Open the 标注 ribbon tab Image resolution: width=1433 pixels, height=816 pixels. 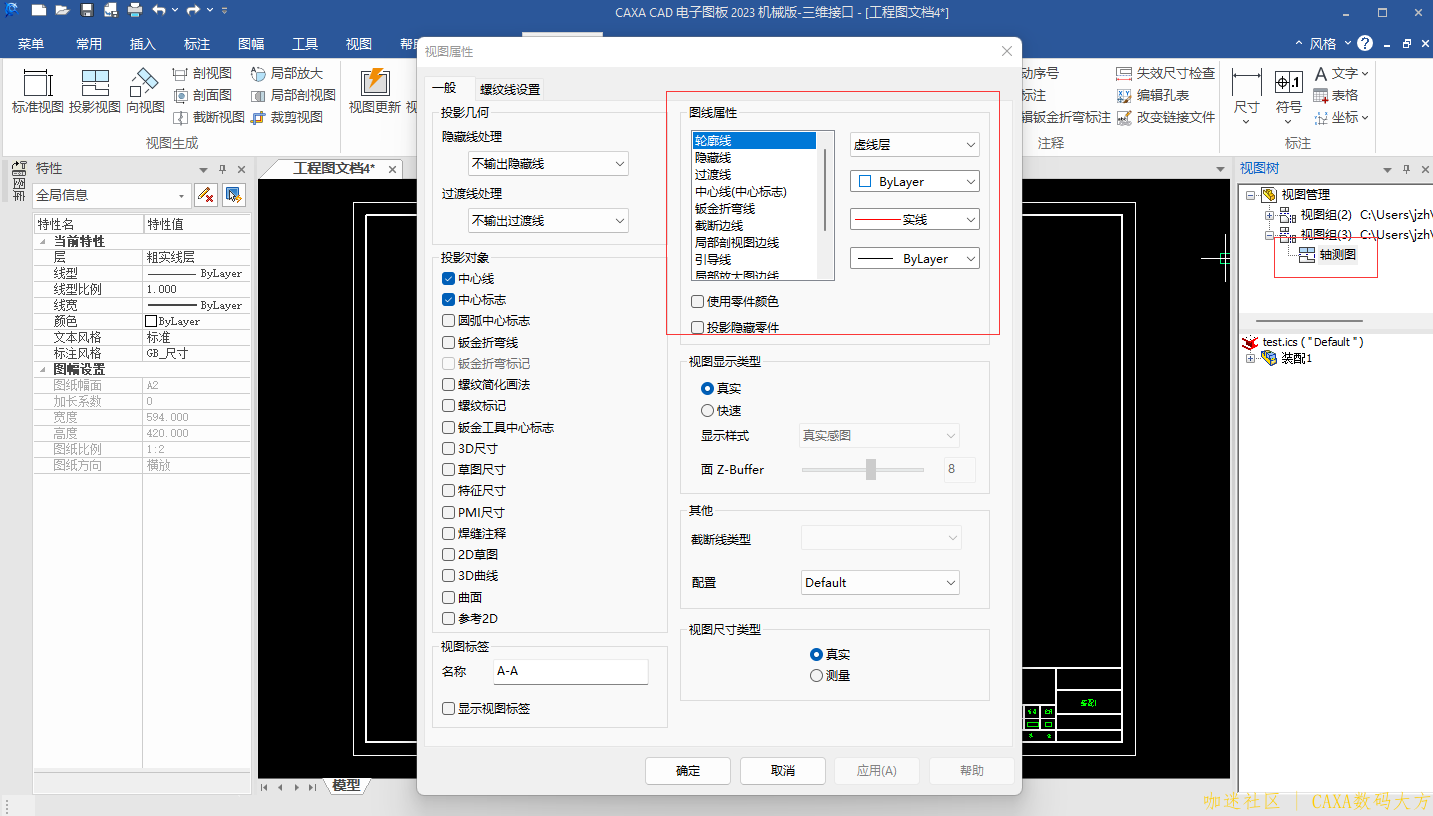click(x=197, y=44)
